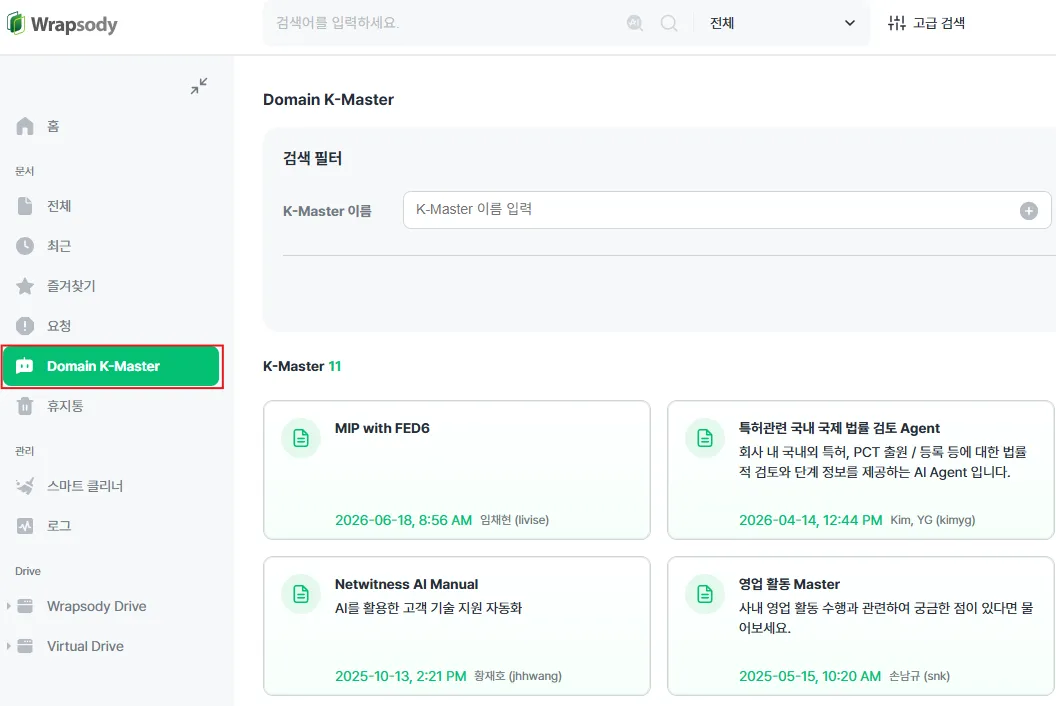Open 스마트 클리너 label
This screenshot has height=706, width=1056.
tap(85, 486)
